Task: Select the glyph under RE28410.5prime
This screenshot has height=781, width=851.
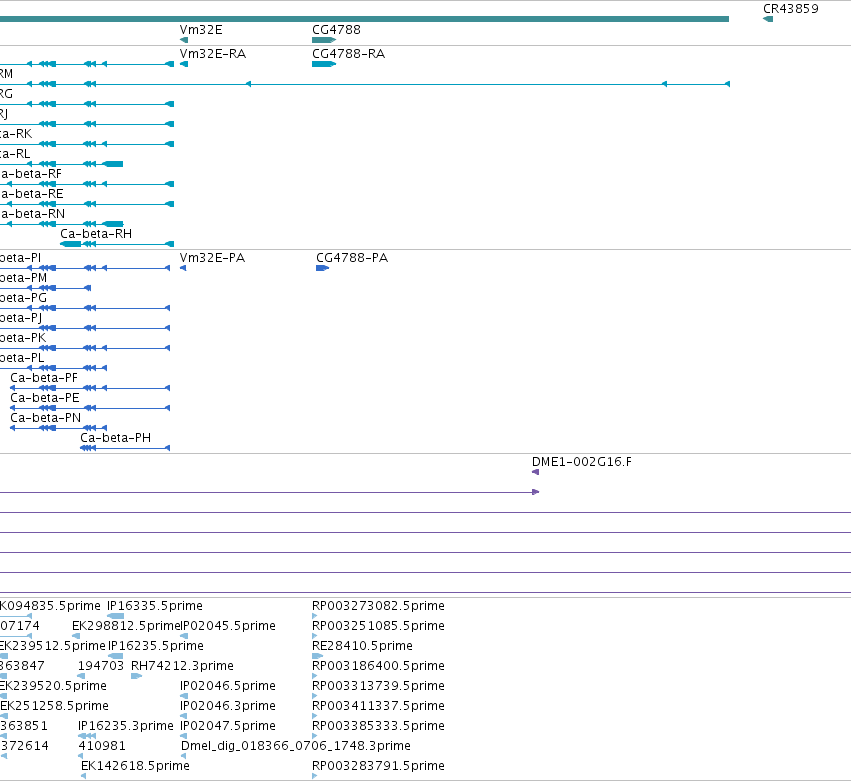Action: pyautogui.click(x=317, y=656)
